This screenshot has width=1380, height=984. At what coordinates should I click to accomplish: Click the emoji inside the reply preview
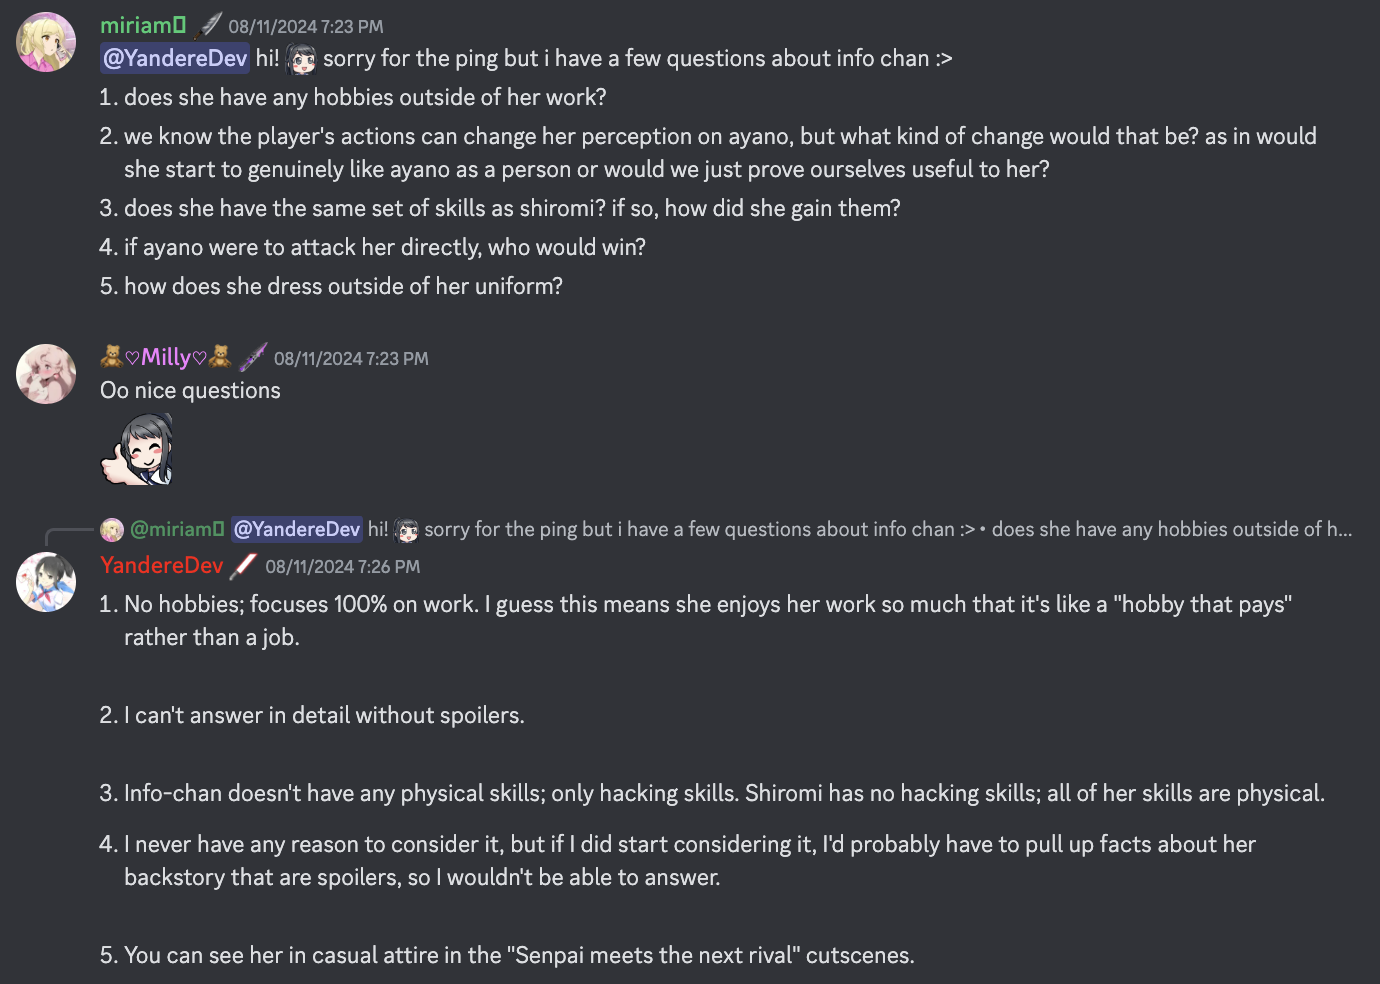click(406, 530)
